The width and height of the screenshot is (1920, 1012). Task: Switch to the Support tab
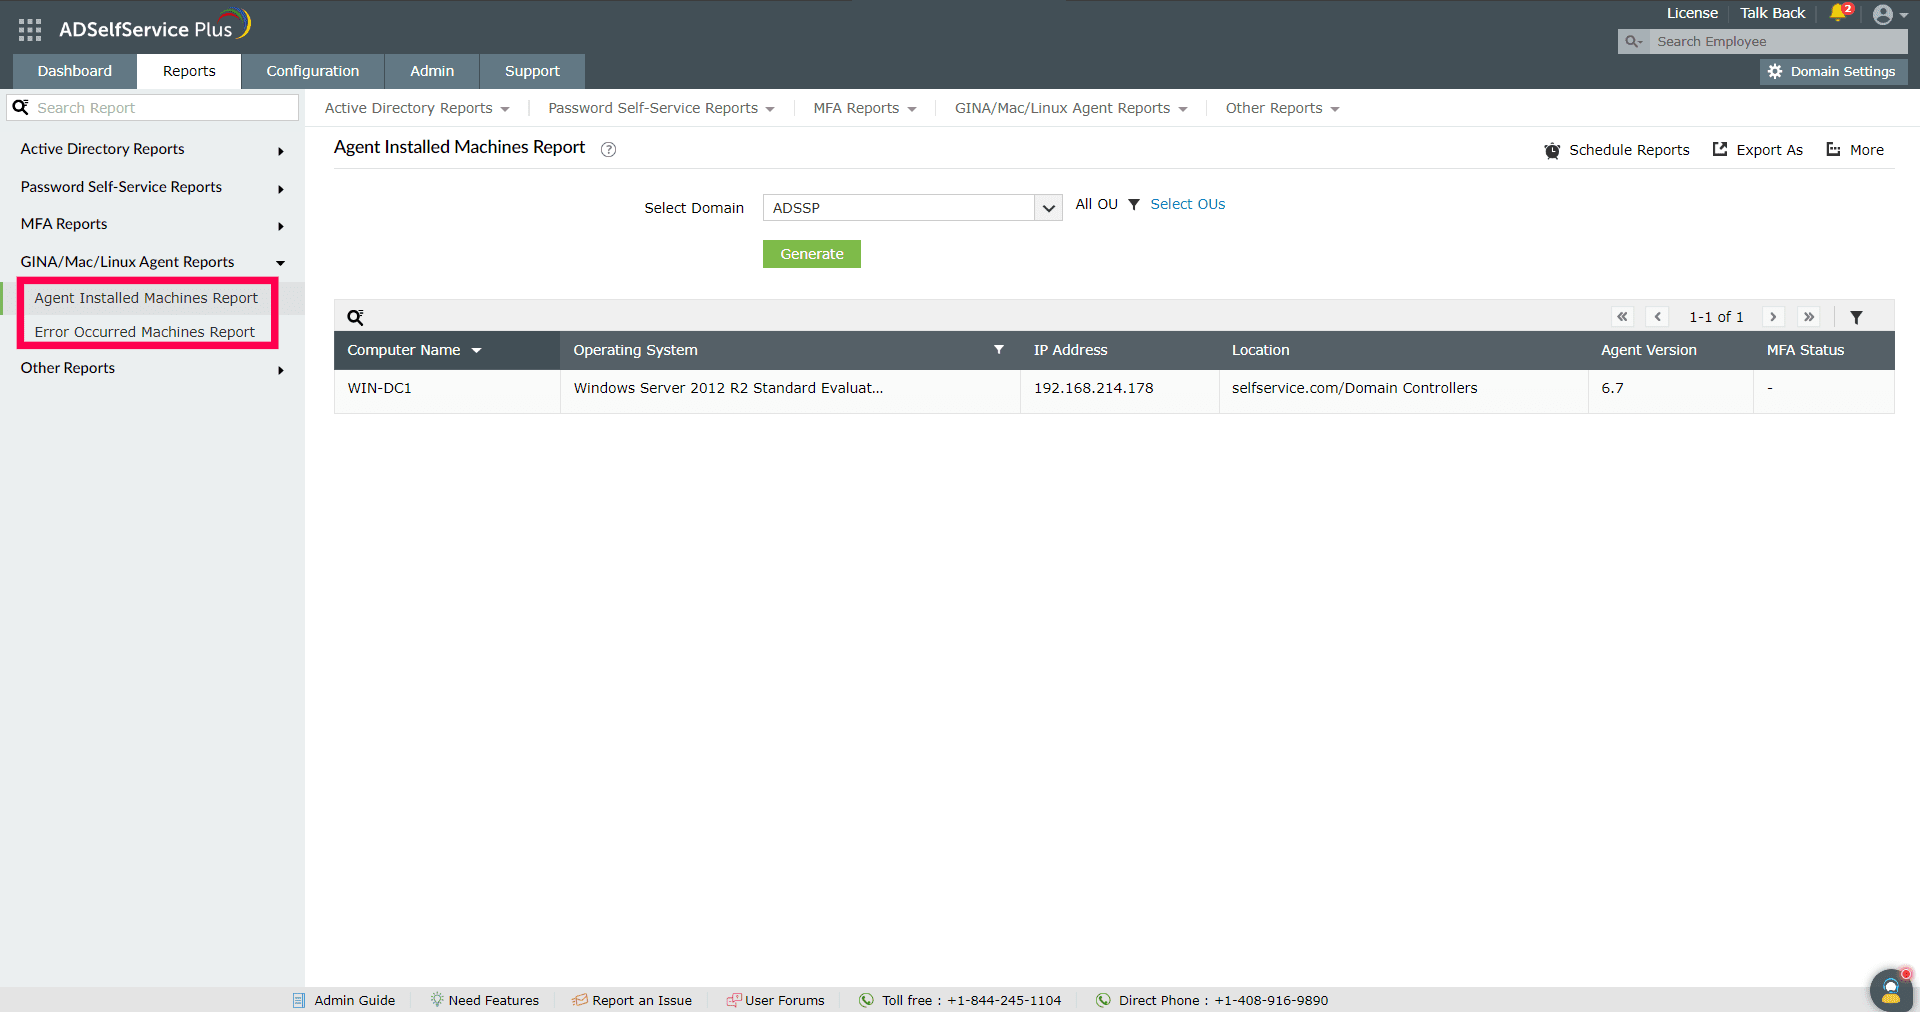pyautogui.click(x=532, y=71)
